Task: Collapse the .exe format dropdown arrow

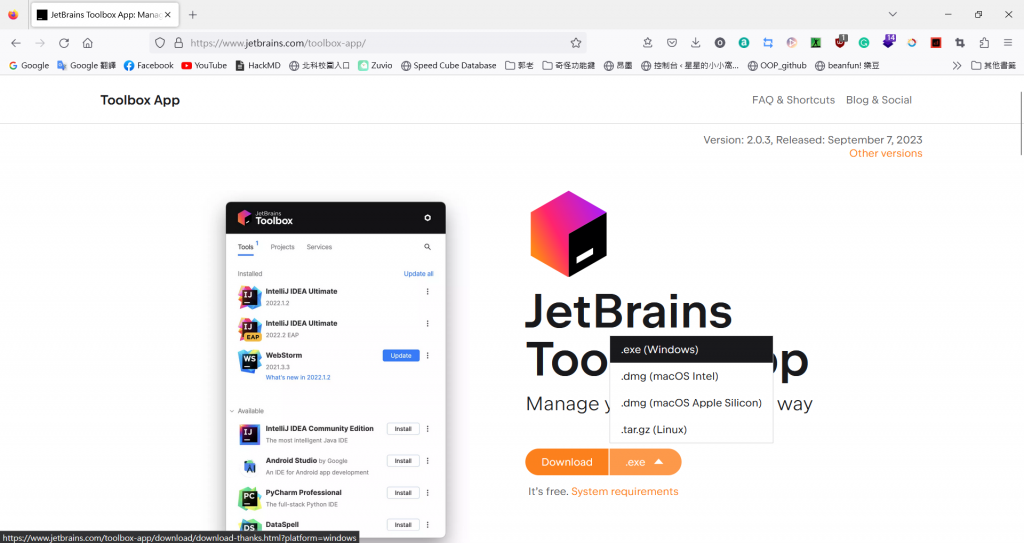Action: point(659,462)
